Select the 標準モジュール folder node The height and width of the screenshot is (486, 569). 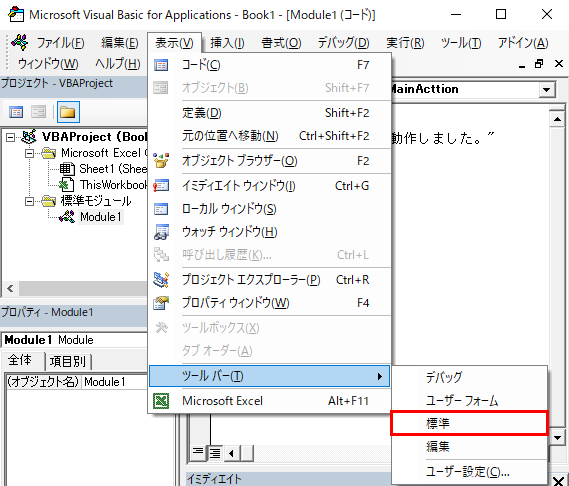pos(95,201)
